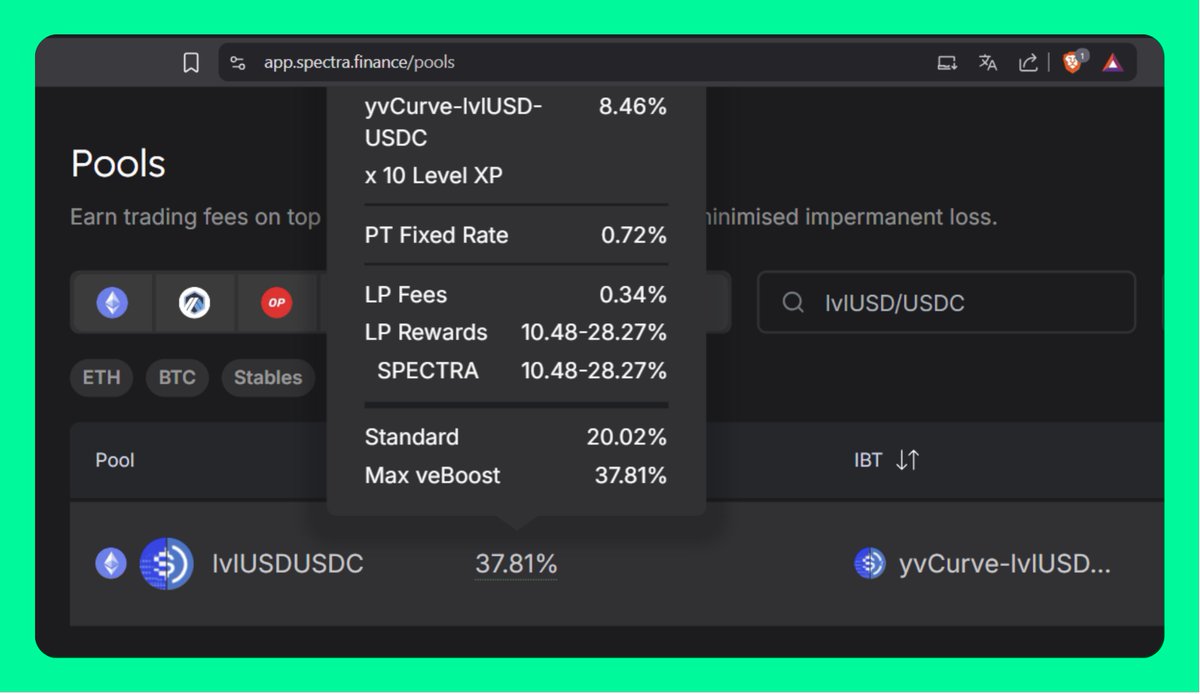Screen dimensions: 1200x694
Task: Click the 8.46% value in the tooltip
Action: (632, 107)
